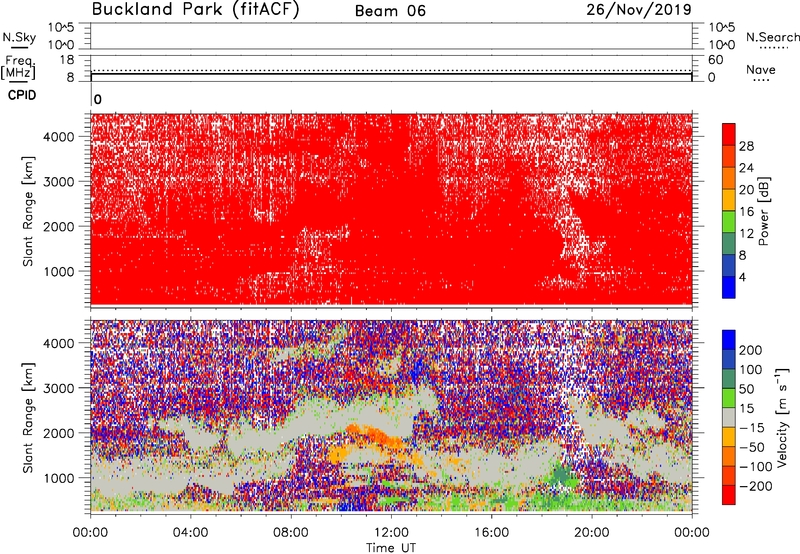
Task: Click the "N.Search" legend label
Action: click(772, 37)
